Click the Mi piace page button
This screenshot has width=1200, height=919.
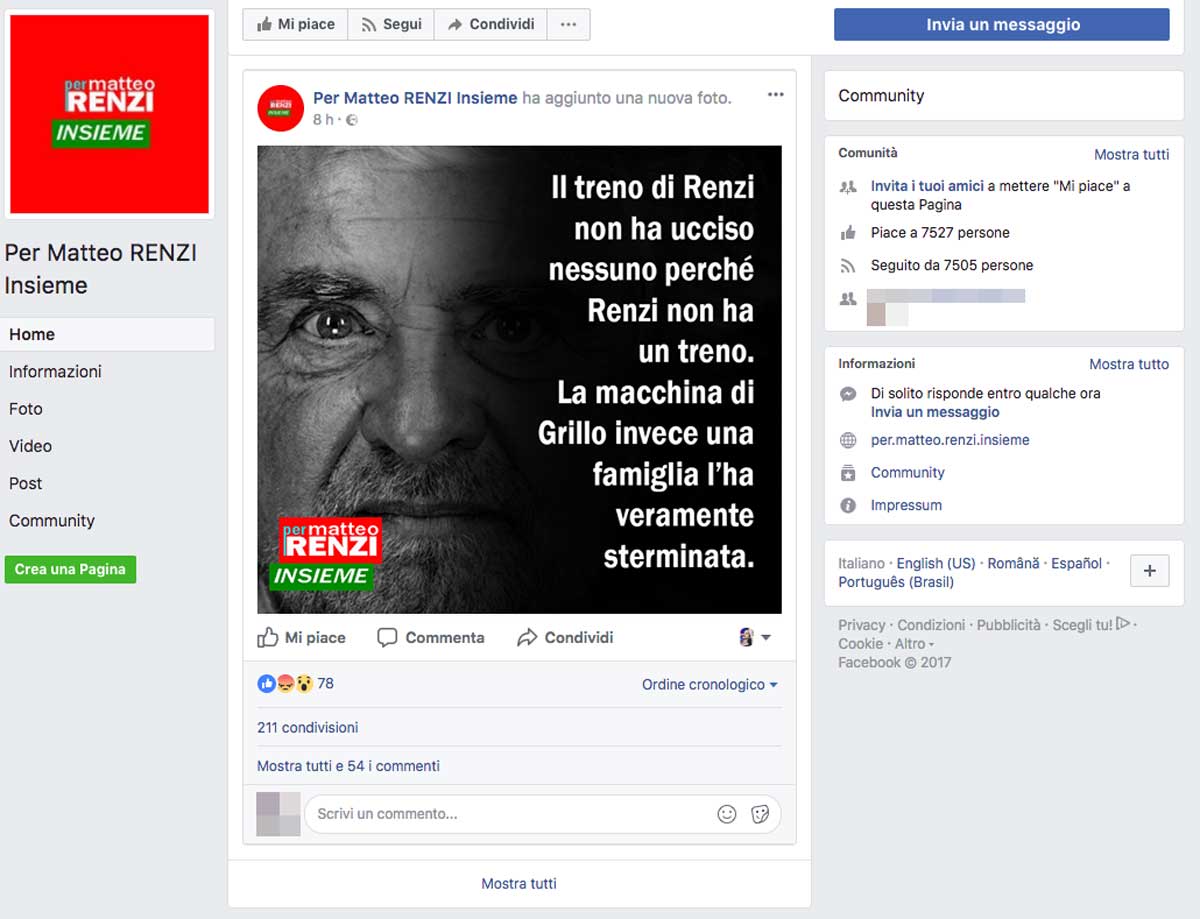point(295,24)
